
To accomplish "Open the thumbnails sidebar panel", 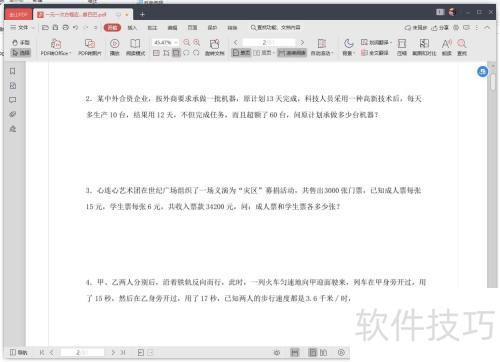I will tap(12, 86).
